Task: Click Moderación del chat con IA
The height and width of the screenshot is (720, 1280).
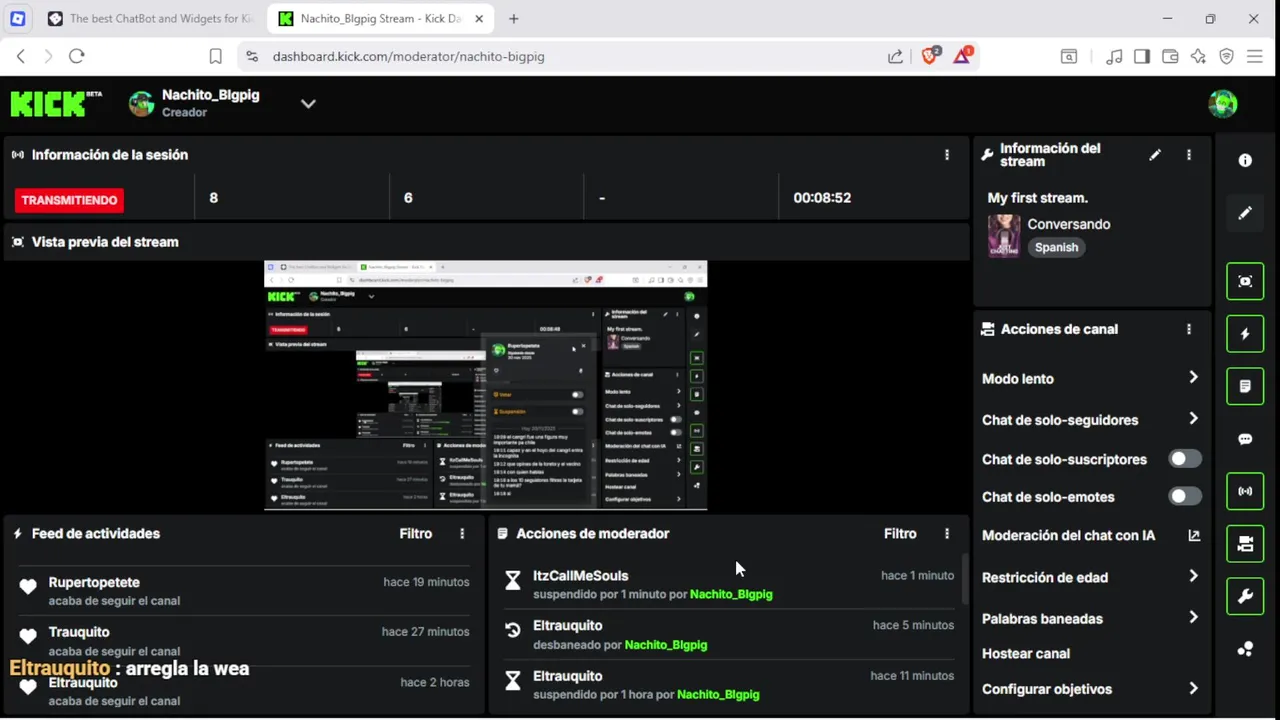Action: pyautogui.click(x=1068, y=535)
